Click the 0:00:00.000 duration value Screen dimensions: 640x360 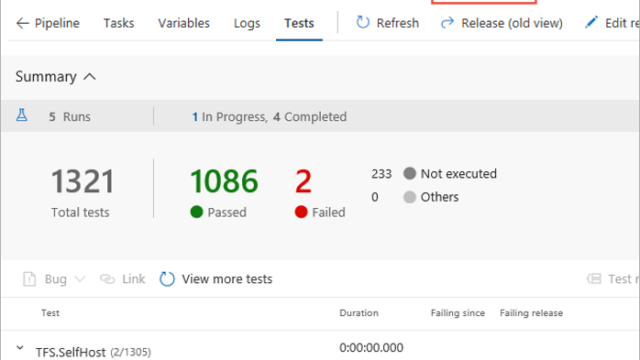(371, 348)
